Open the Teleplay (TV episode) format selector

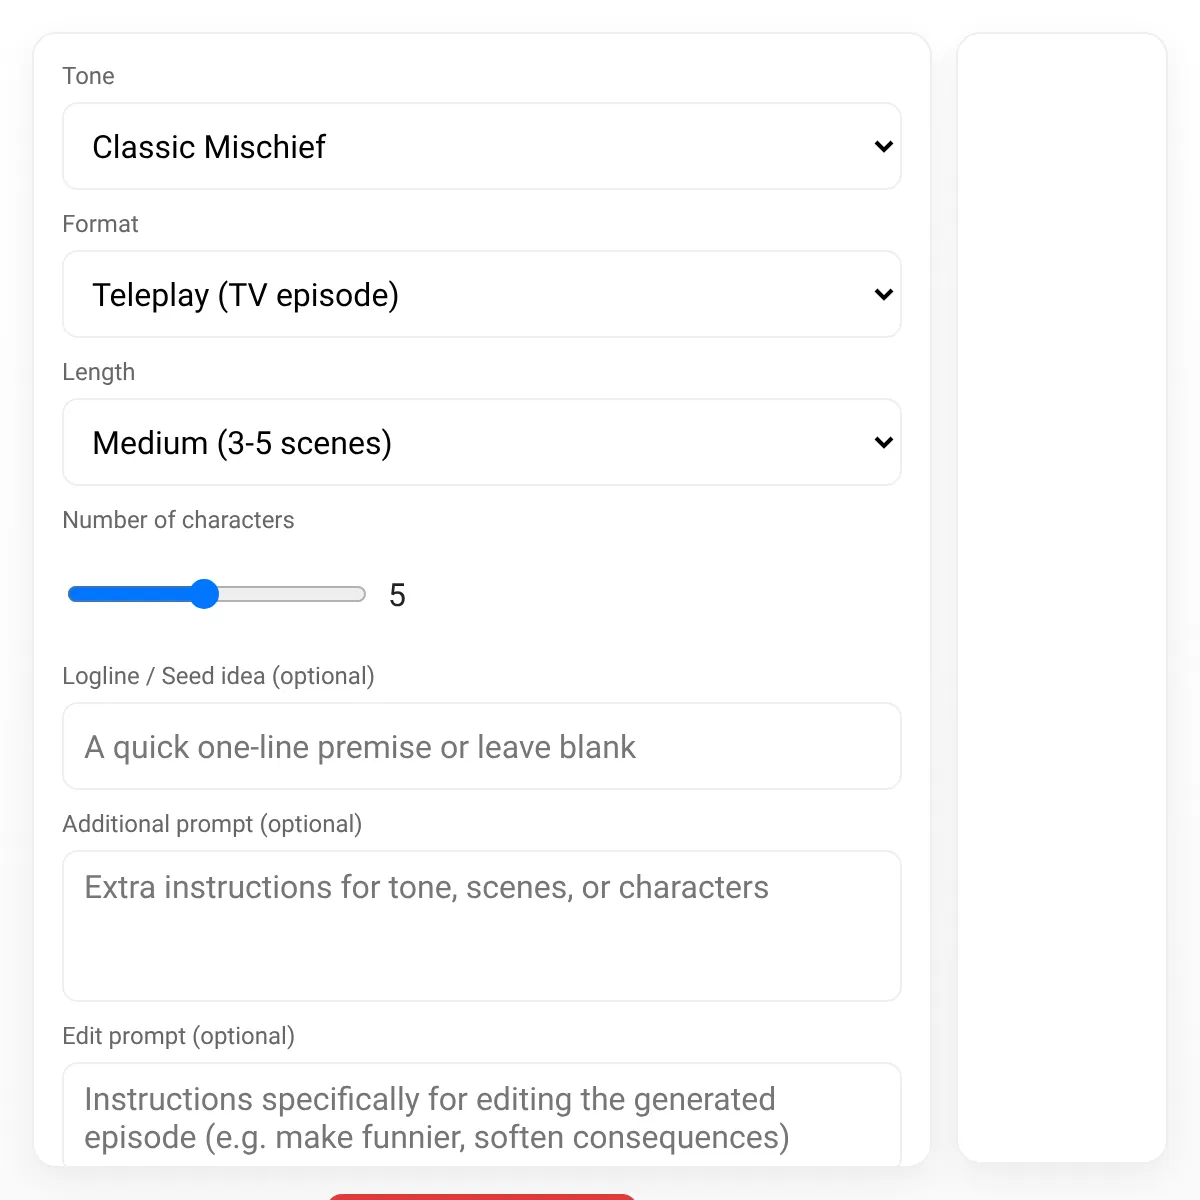(x=482, y=294)
